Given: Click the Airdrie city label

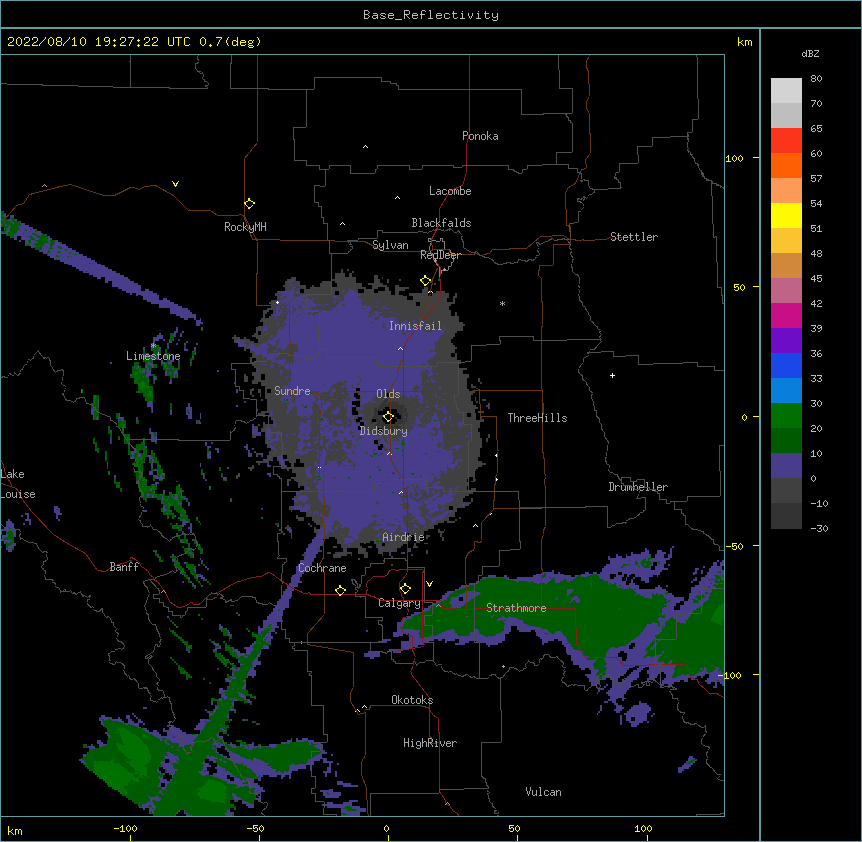Looking at the screenshot, I should point(403,537).
